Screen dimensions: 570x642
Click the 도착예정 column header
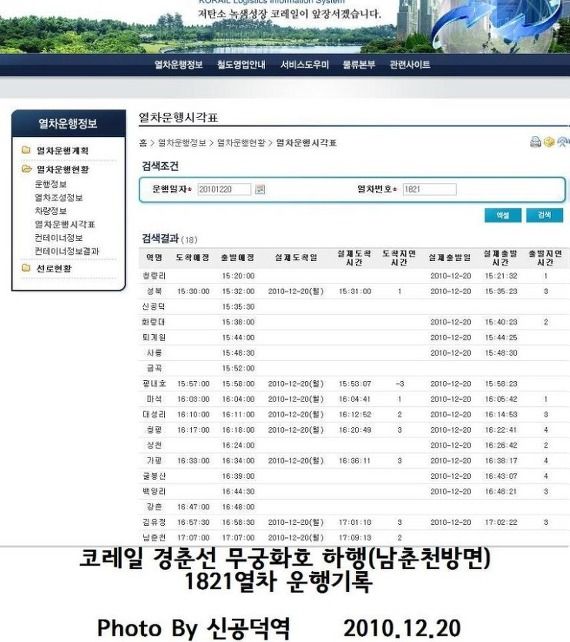point(192,258)
